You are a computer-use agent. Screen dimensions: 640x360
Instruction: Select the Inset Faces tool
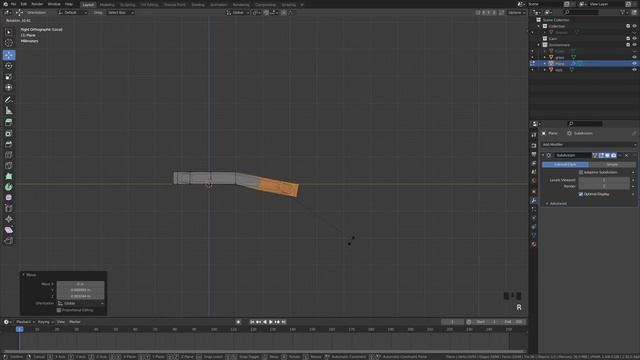(9, 133)
